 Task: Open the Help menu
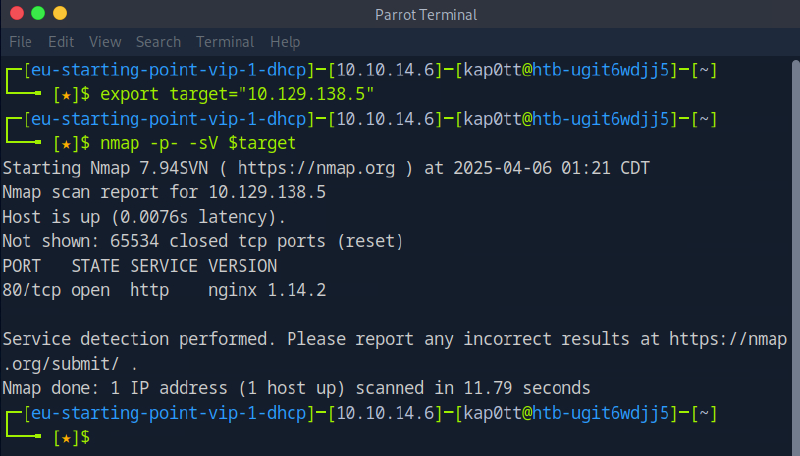285,42
